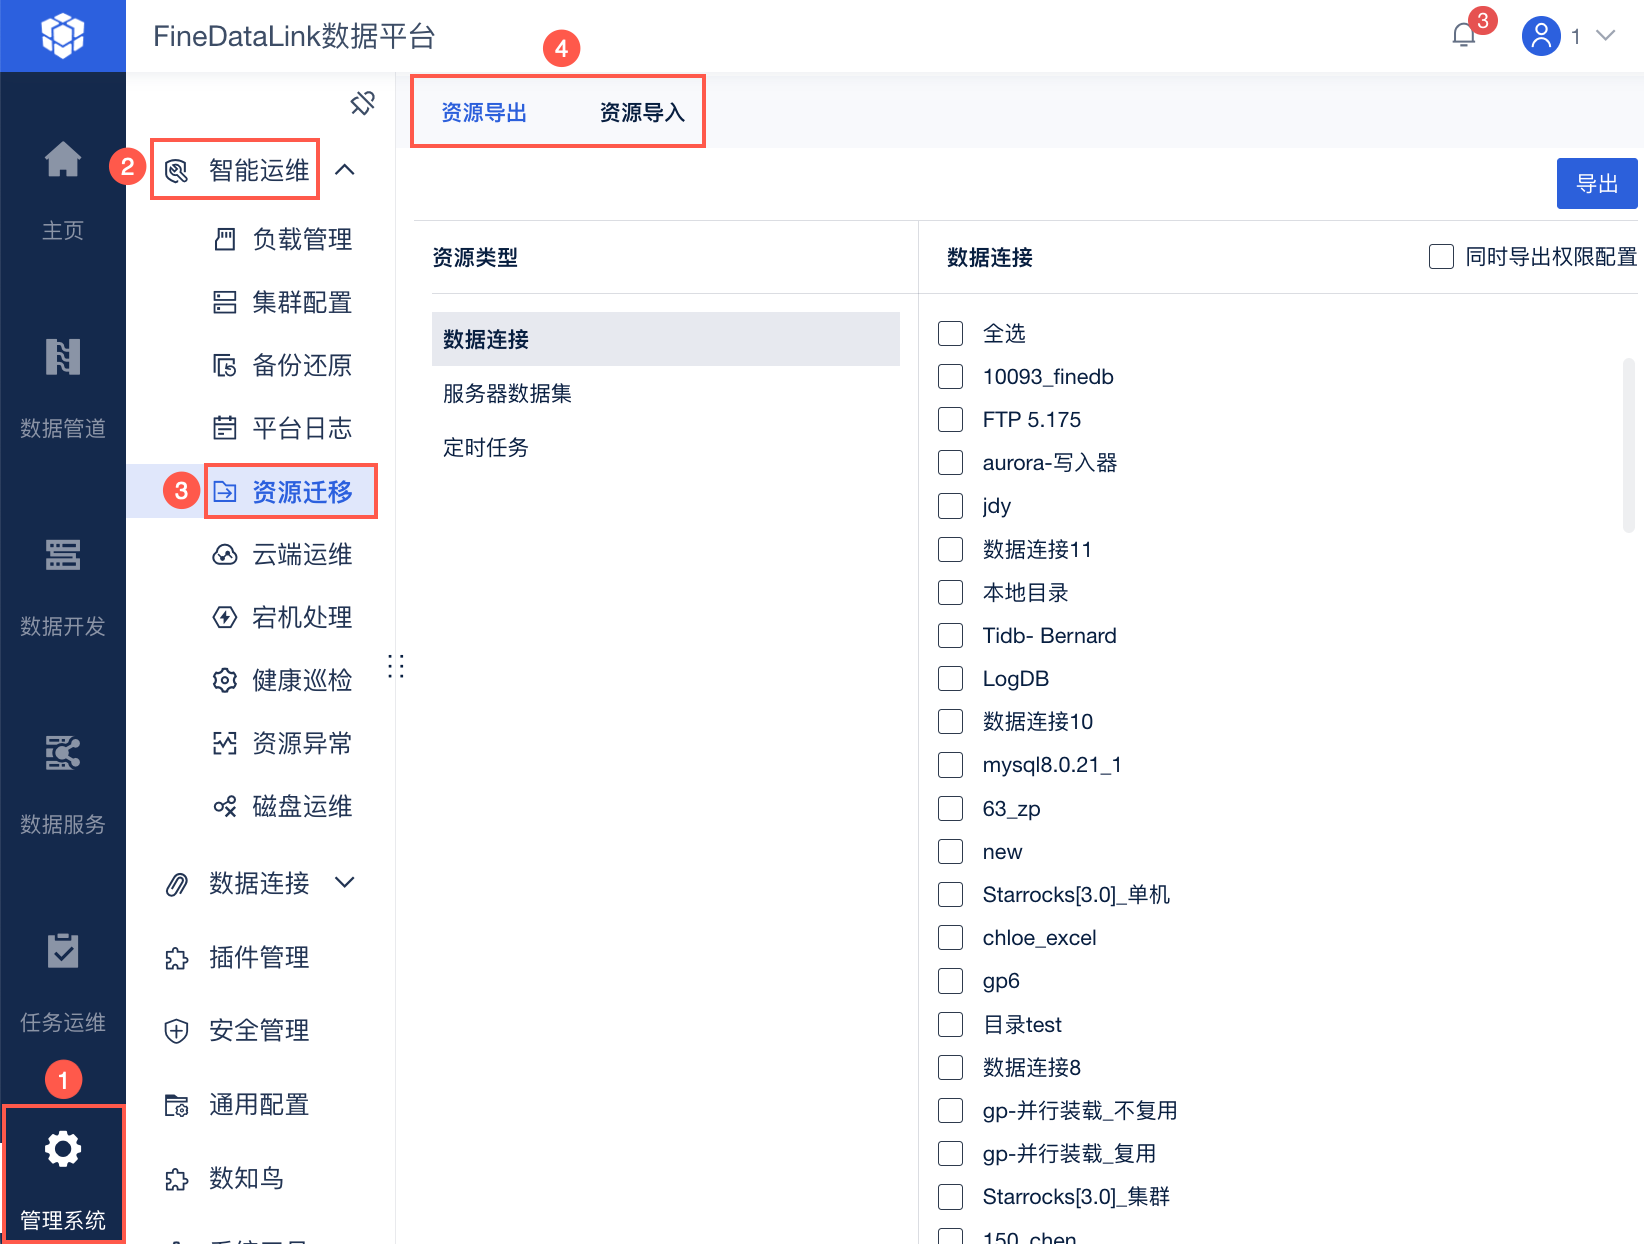The image size is (1644, 1244).
Task: Click the data connection list scrollbar
Action: tap(1628, 446)
